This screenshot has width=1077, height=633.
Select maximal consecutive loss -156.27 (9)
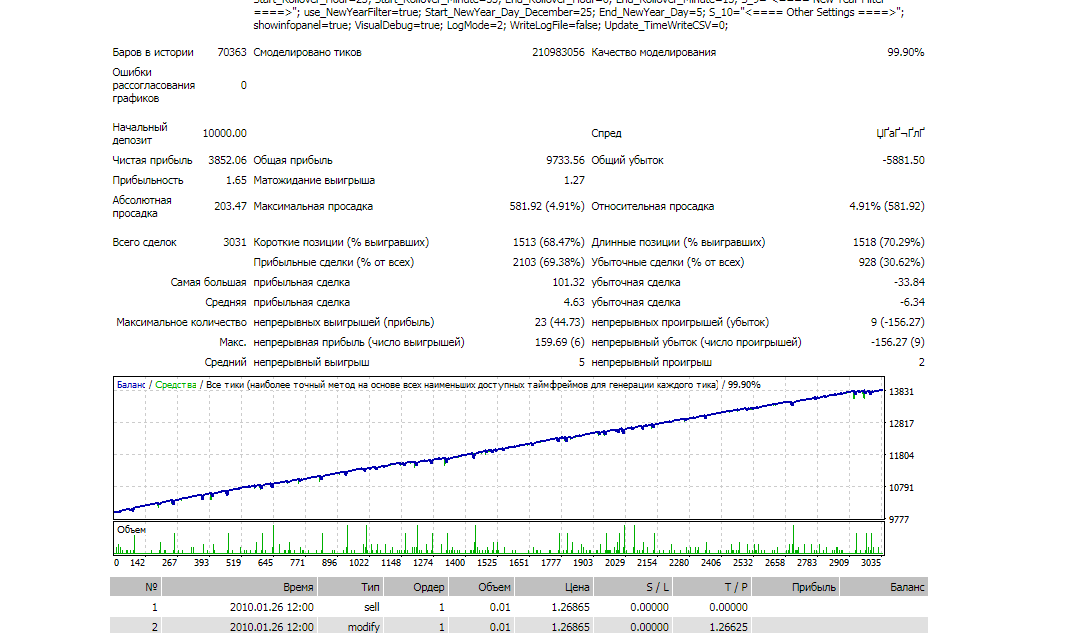pos(897,342)
